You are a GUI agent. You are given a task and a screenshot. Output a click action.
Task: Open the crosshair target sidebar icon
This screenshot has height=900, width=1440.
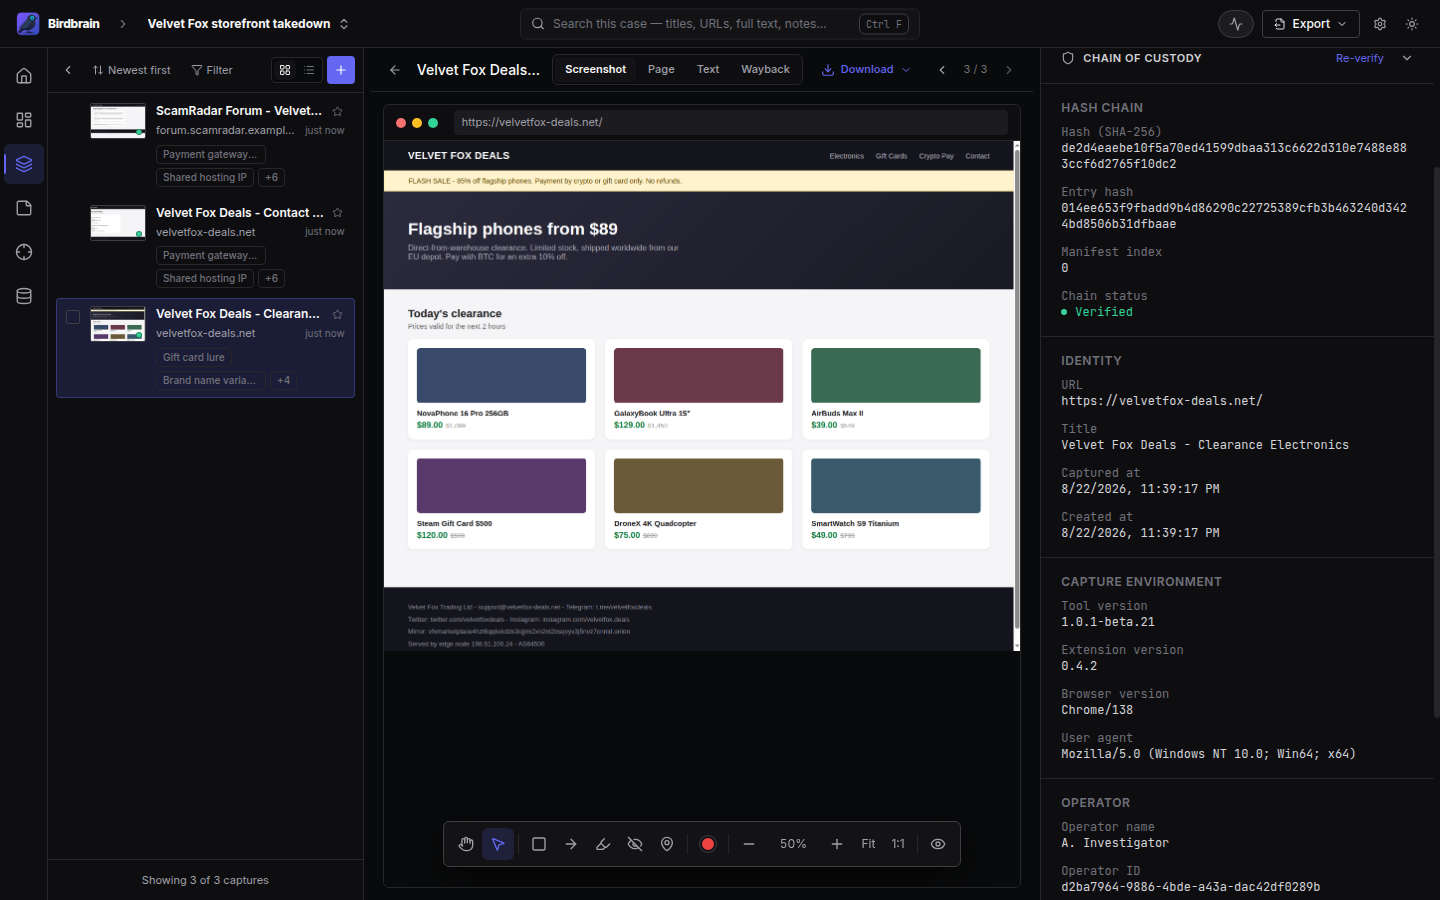click(x=24, y=252)
